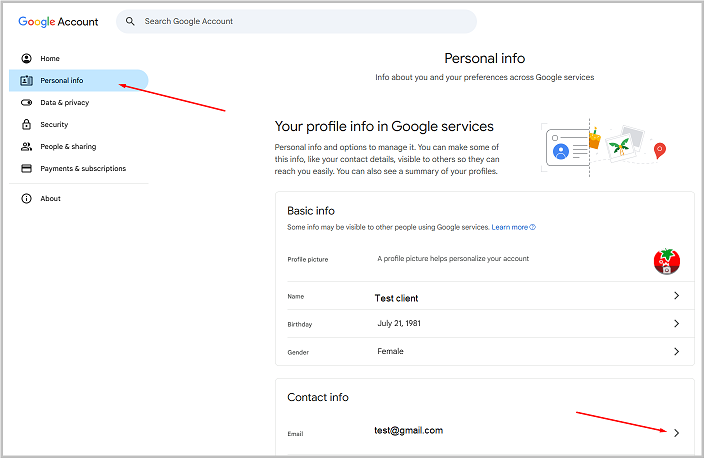Open the Email row chevron
Viewport: 705px width, 459px height.
coord(676,432)
